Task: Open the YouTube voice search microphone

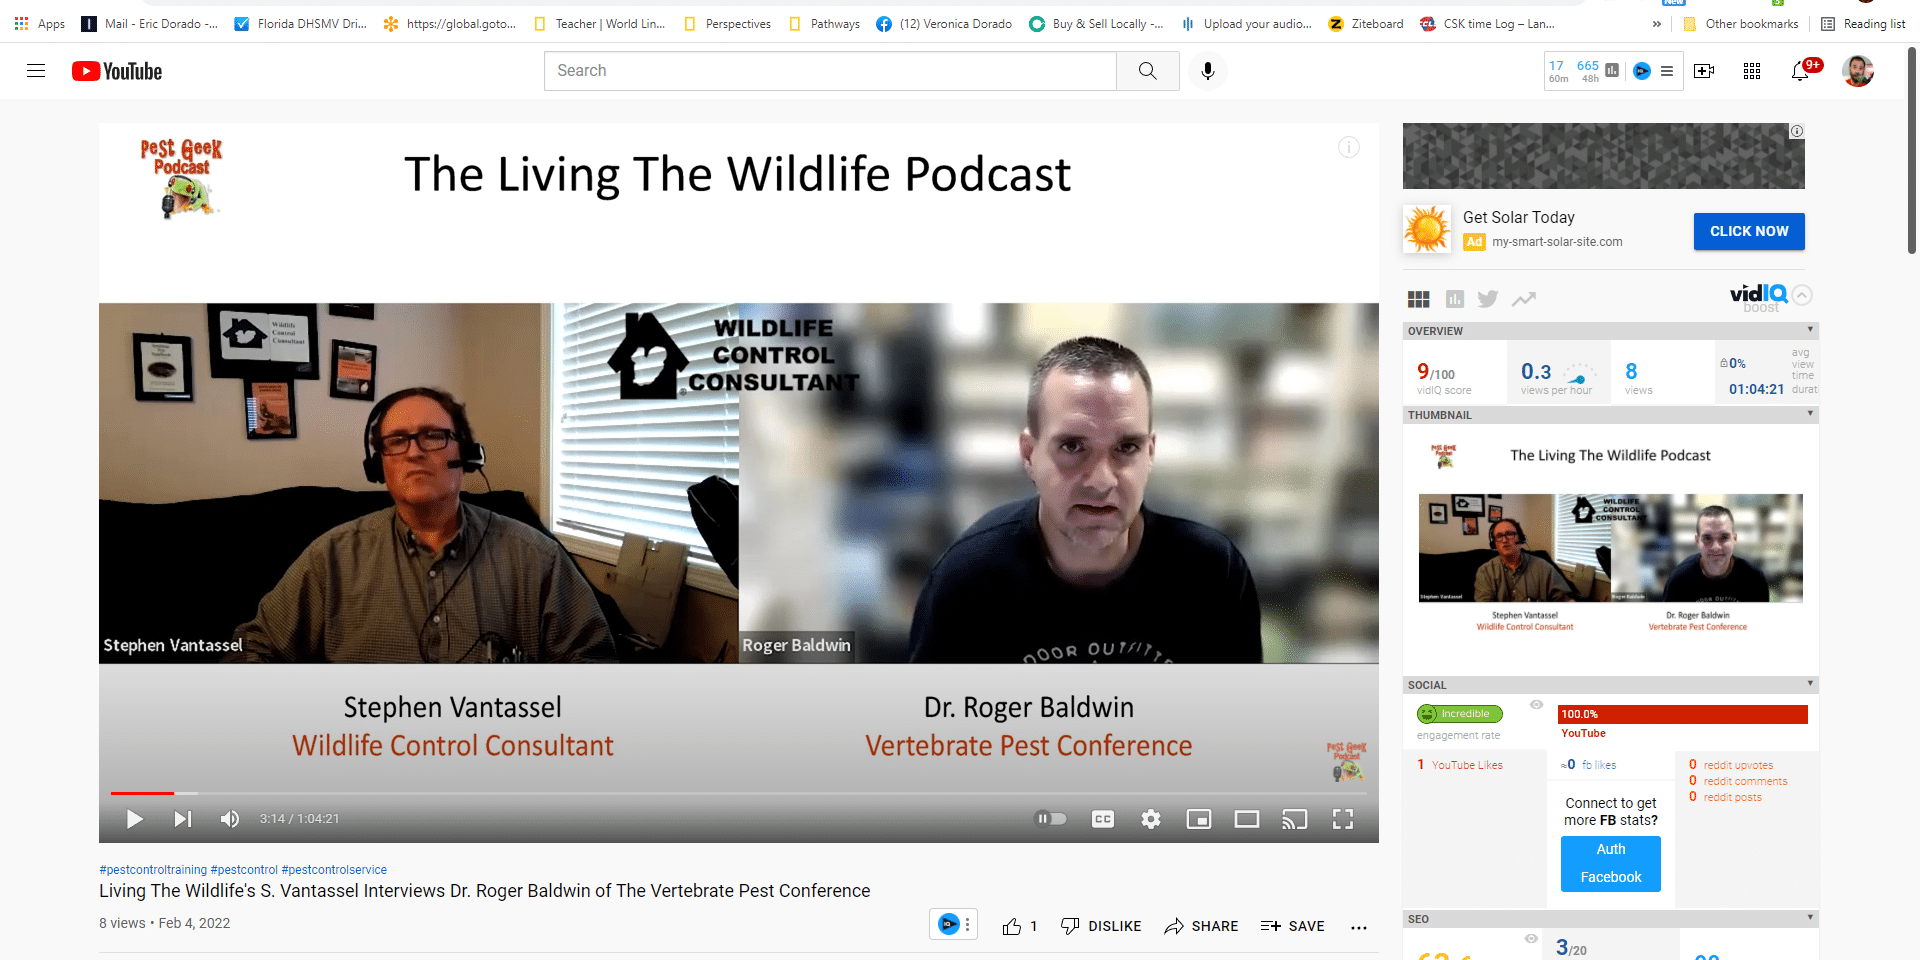Action: [x=1207, y=71]
